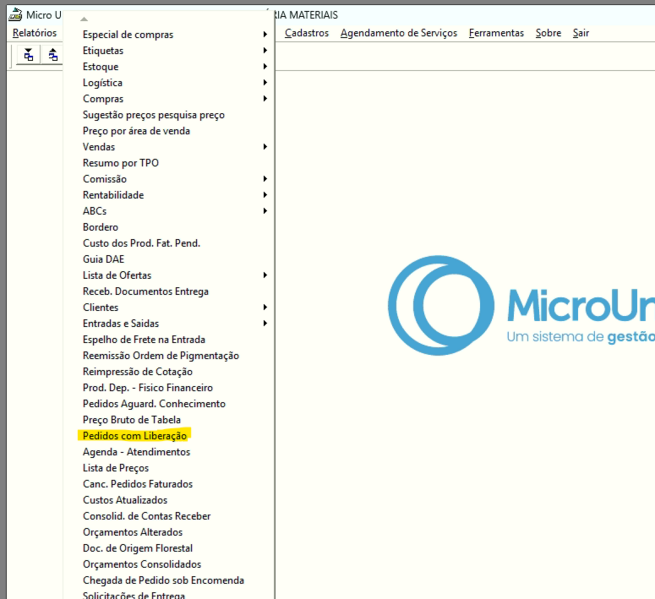Select Receb. Documentos Entrega

pyautogui.click(x=169, y=292)
